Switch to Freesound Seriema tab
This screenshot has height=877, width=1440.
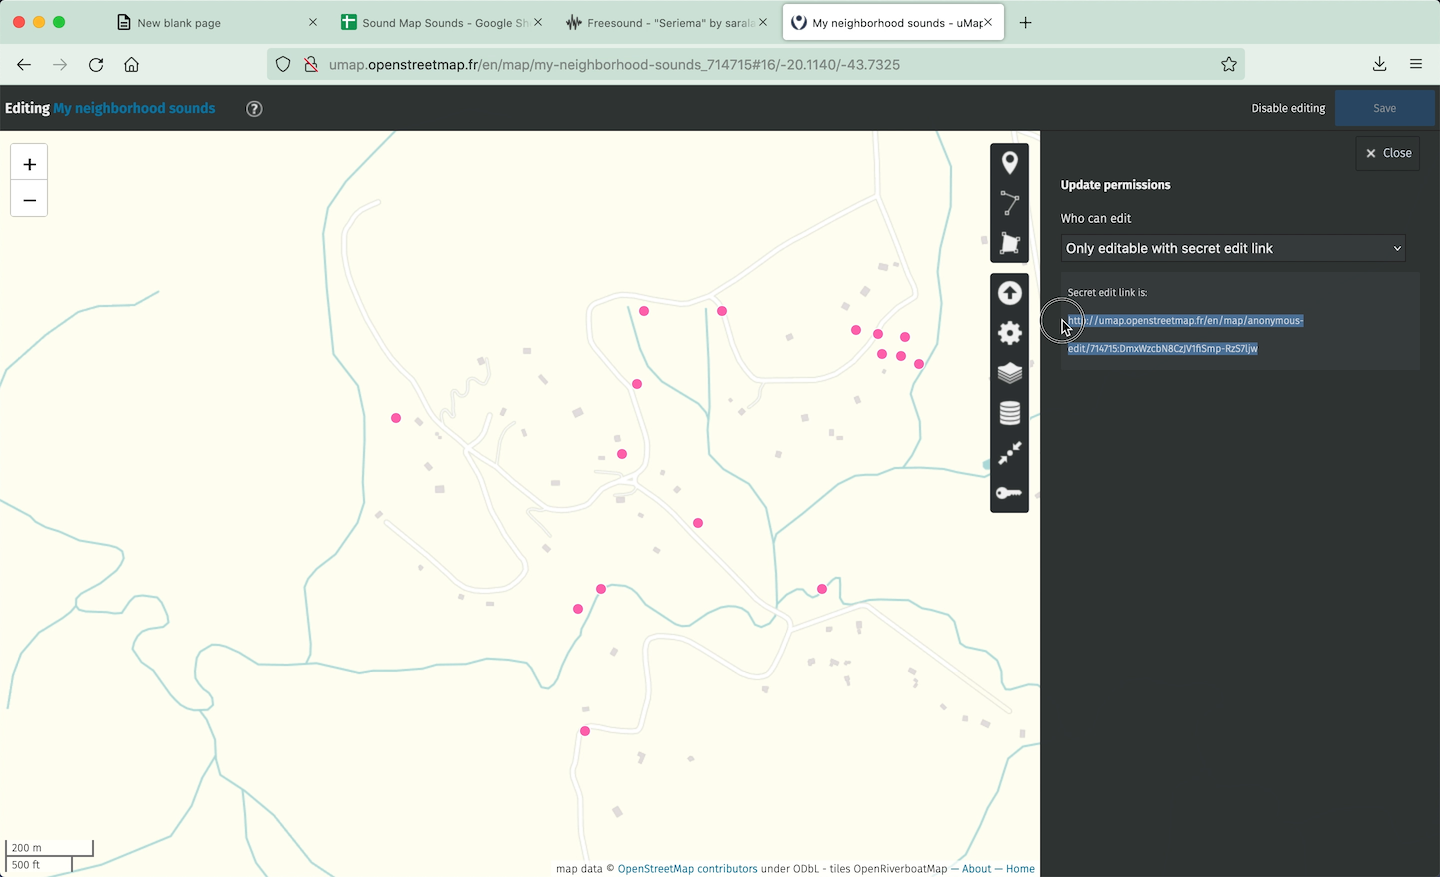click(x=660, y=23)
